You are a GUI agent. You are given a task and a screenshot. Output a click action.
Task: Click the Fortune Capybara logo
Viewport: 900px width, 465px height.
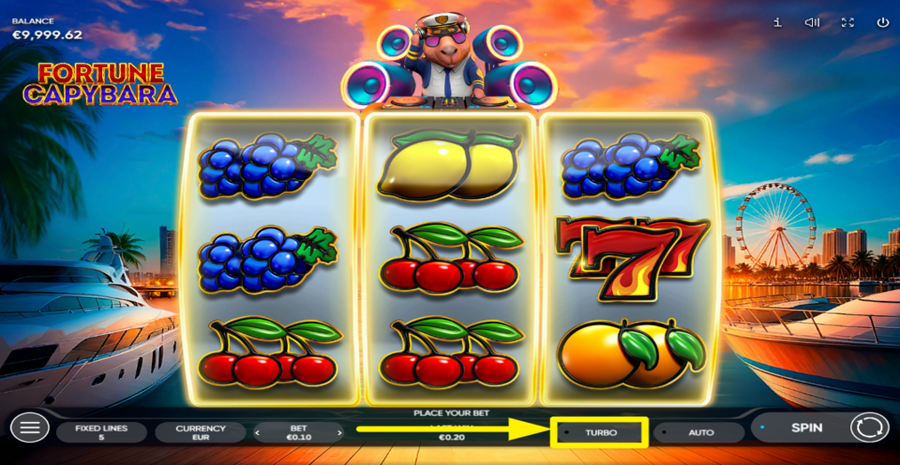coord(100,84)
